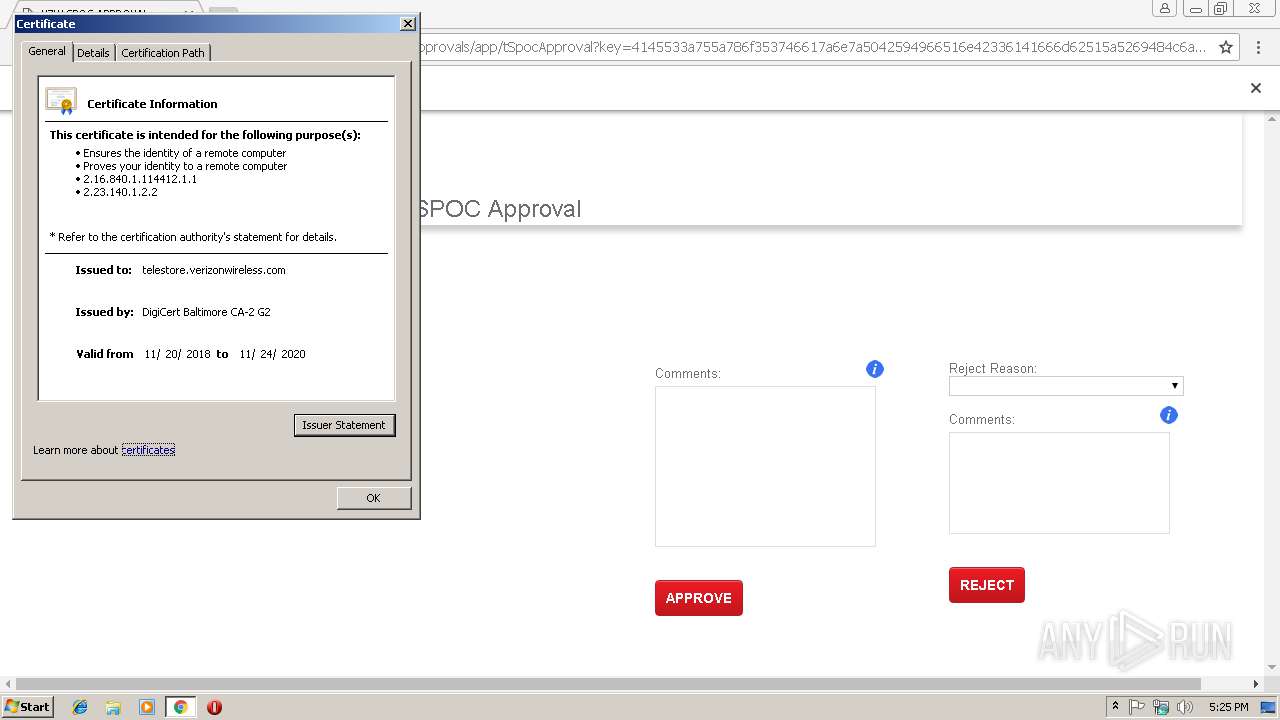
Task: Open the network status tray icon
Action: tap(1161, 707)
